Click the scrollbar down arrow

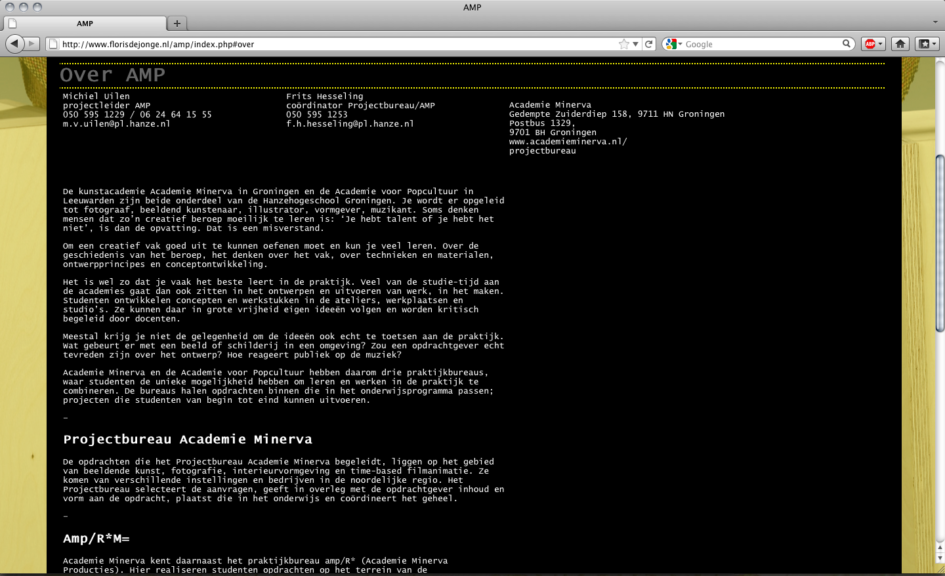coord(940,559)
